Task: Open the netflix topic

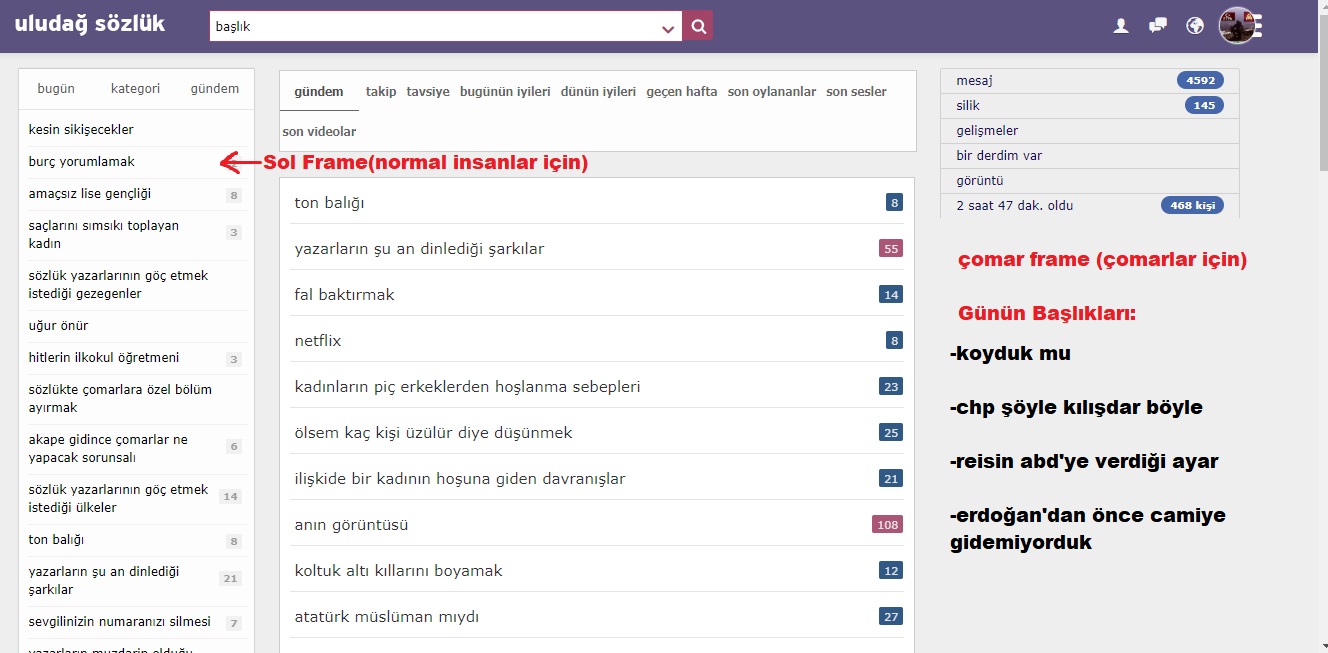Action: 318,341
